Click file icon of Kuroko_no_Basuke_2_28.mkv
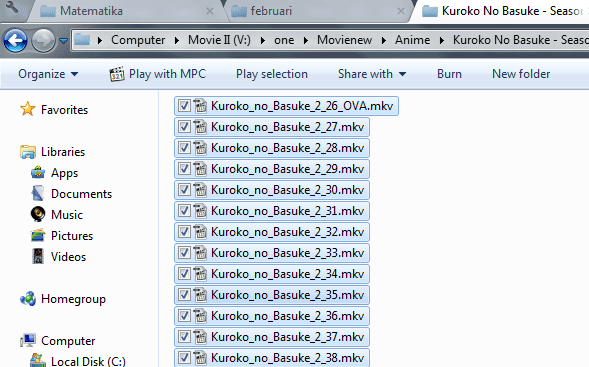Image resolution: width=589 pixels, height=367 pixels. [200, 148]
